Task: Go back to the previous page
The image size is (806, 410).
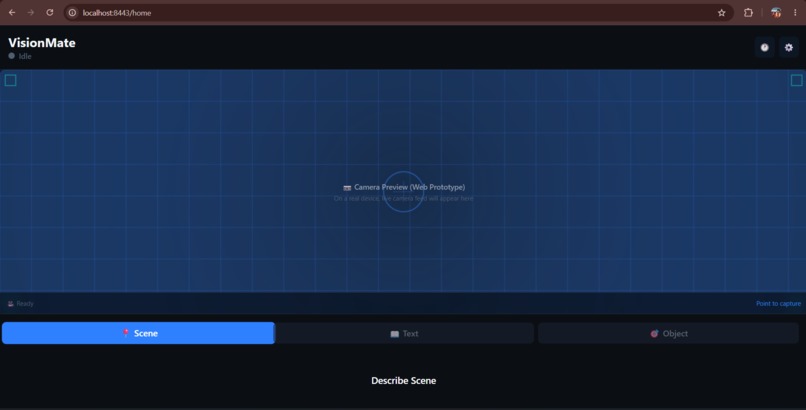Action: click(12, 12)
